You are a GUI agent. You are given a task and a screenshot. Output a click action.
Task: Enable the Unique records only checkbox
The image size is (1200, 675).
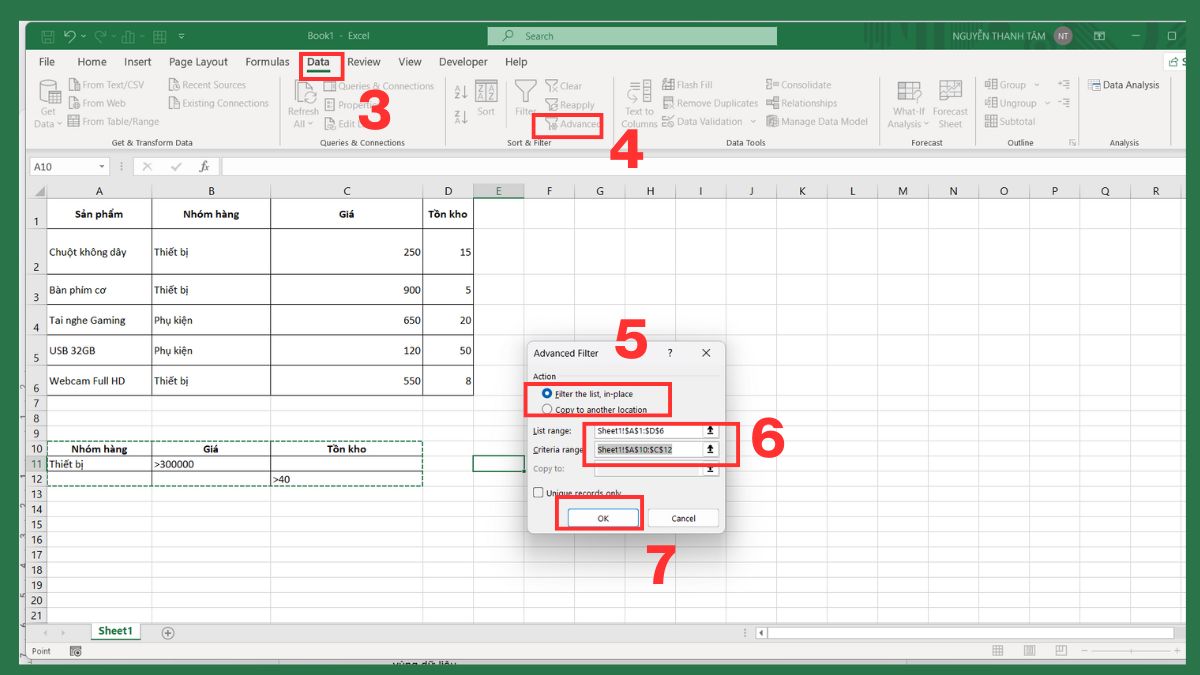pos(539,493)
